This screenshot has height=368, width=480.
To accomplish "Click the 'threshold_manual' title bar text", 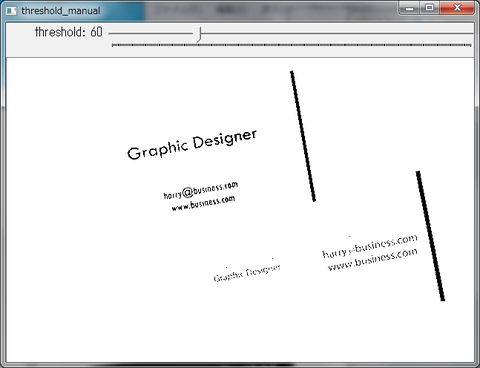I will click(61, 11).
